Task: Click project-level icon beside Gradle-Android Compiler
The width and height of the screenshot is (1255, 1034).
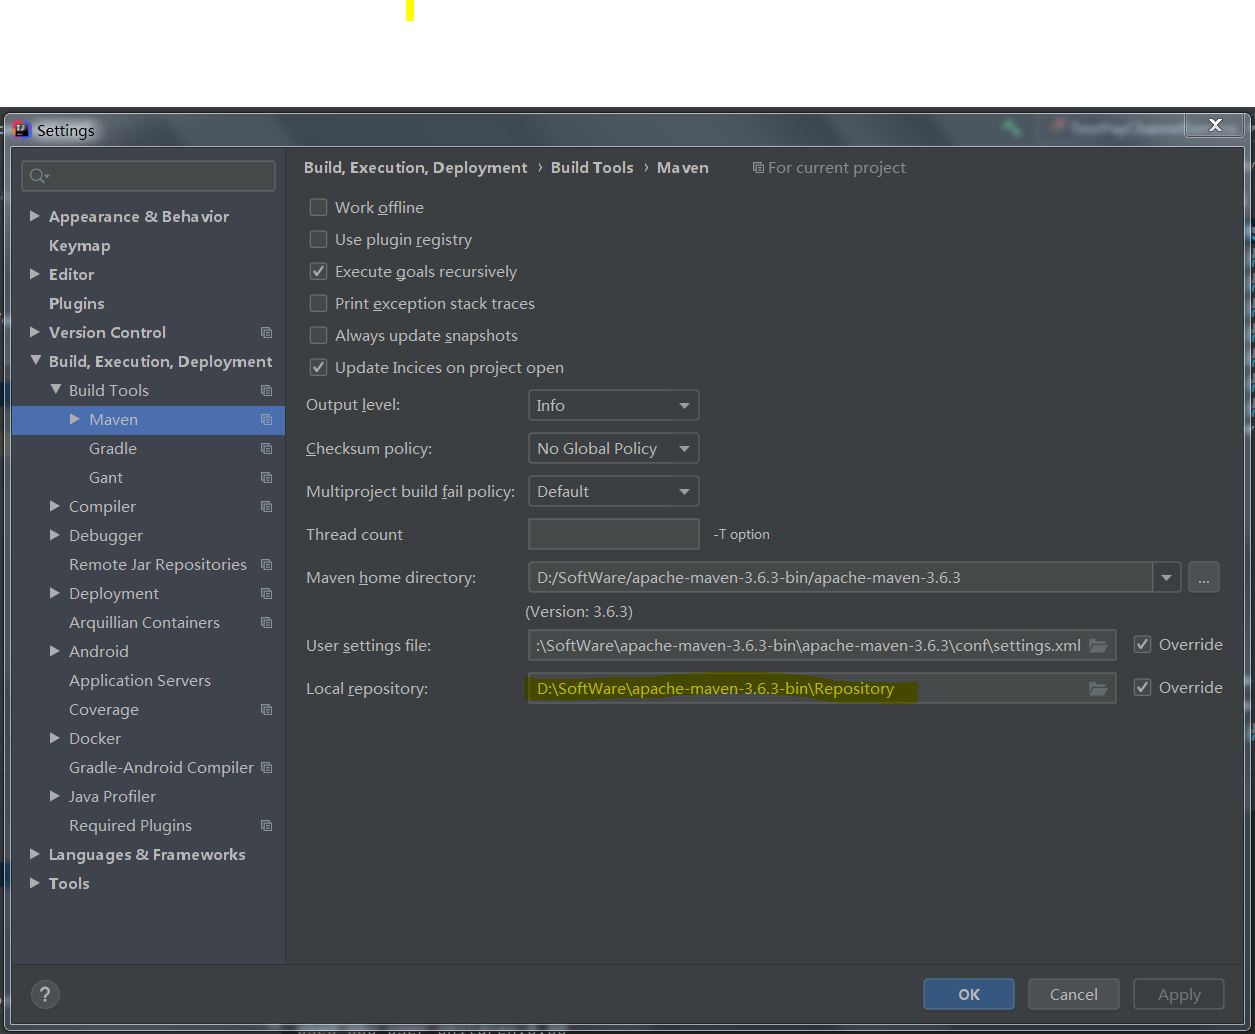Action: (266, 768)
